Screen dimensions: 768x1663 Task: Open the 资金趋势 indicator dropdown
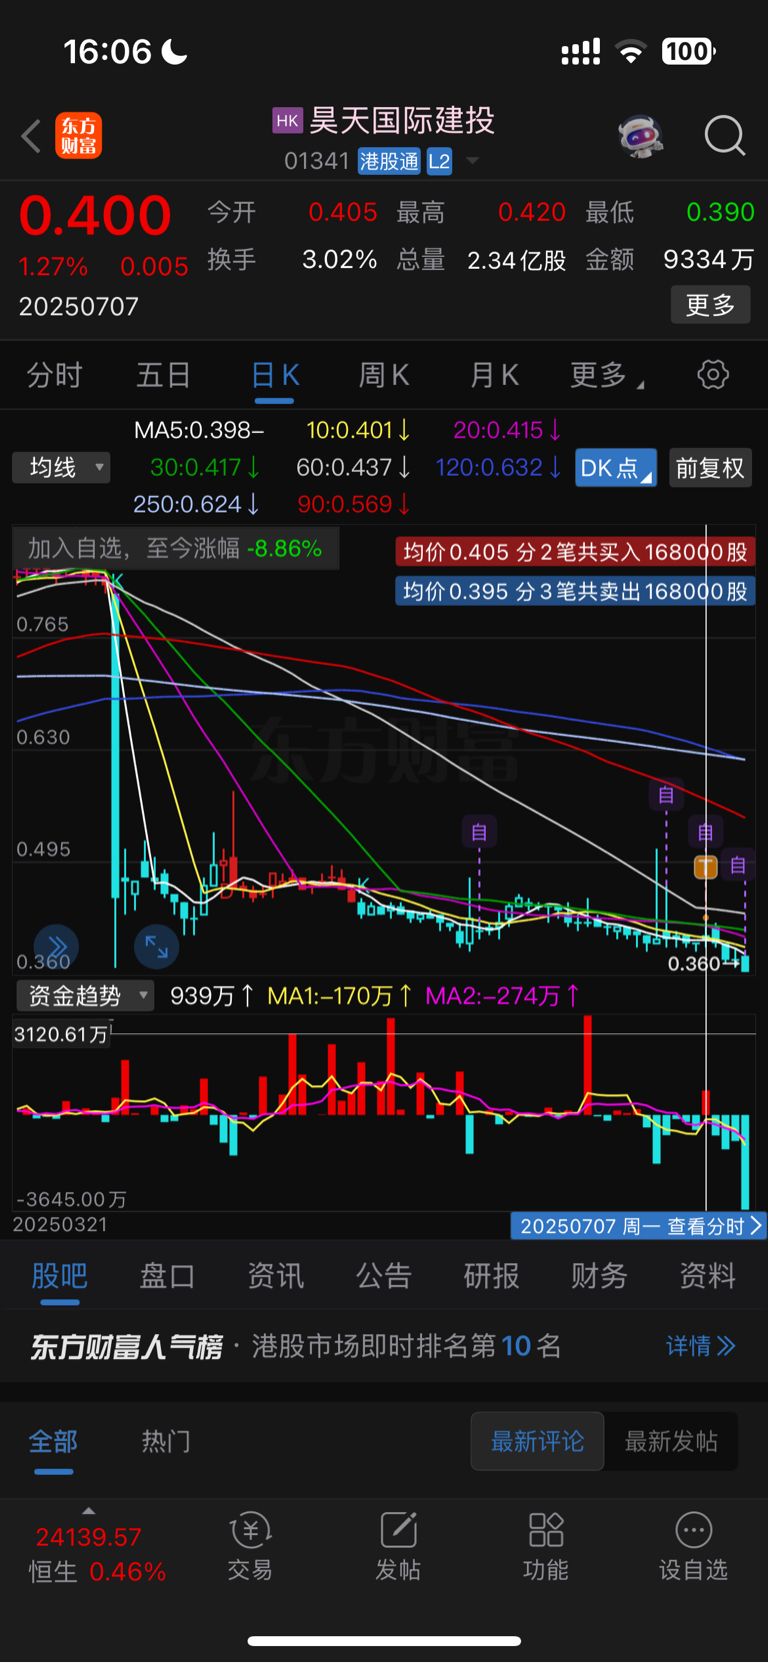click(85, 995)
